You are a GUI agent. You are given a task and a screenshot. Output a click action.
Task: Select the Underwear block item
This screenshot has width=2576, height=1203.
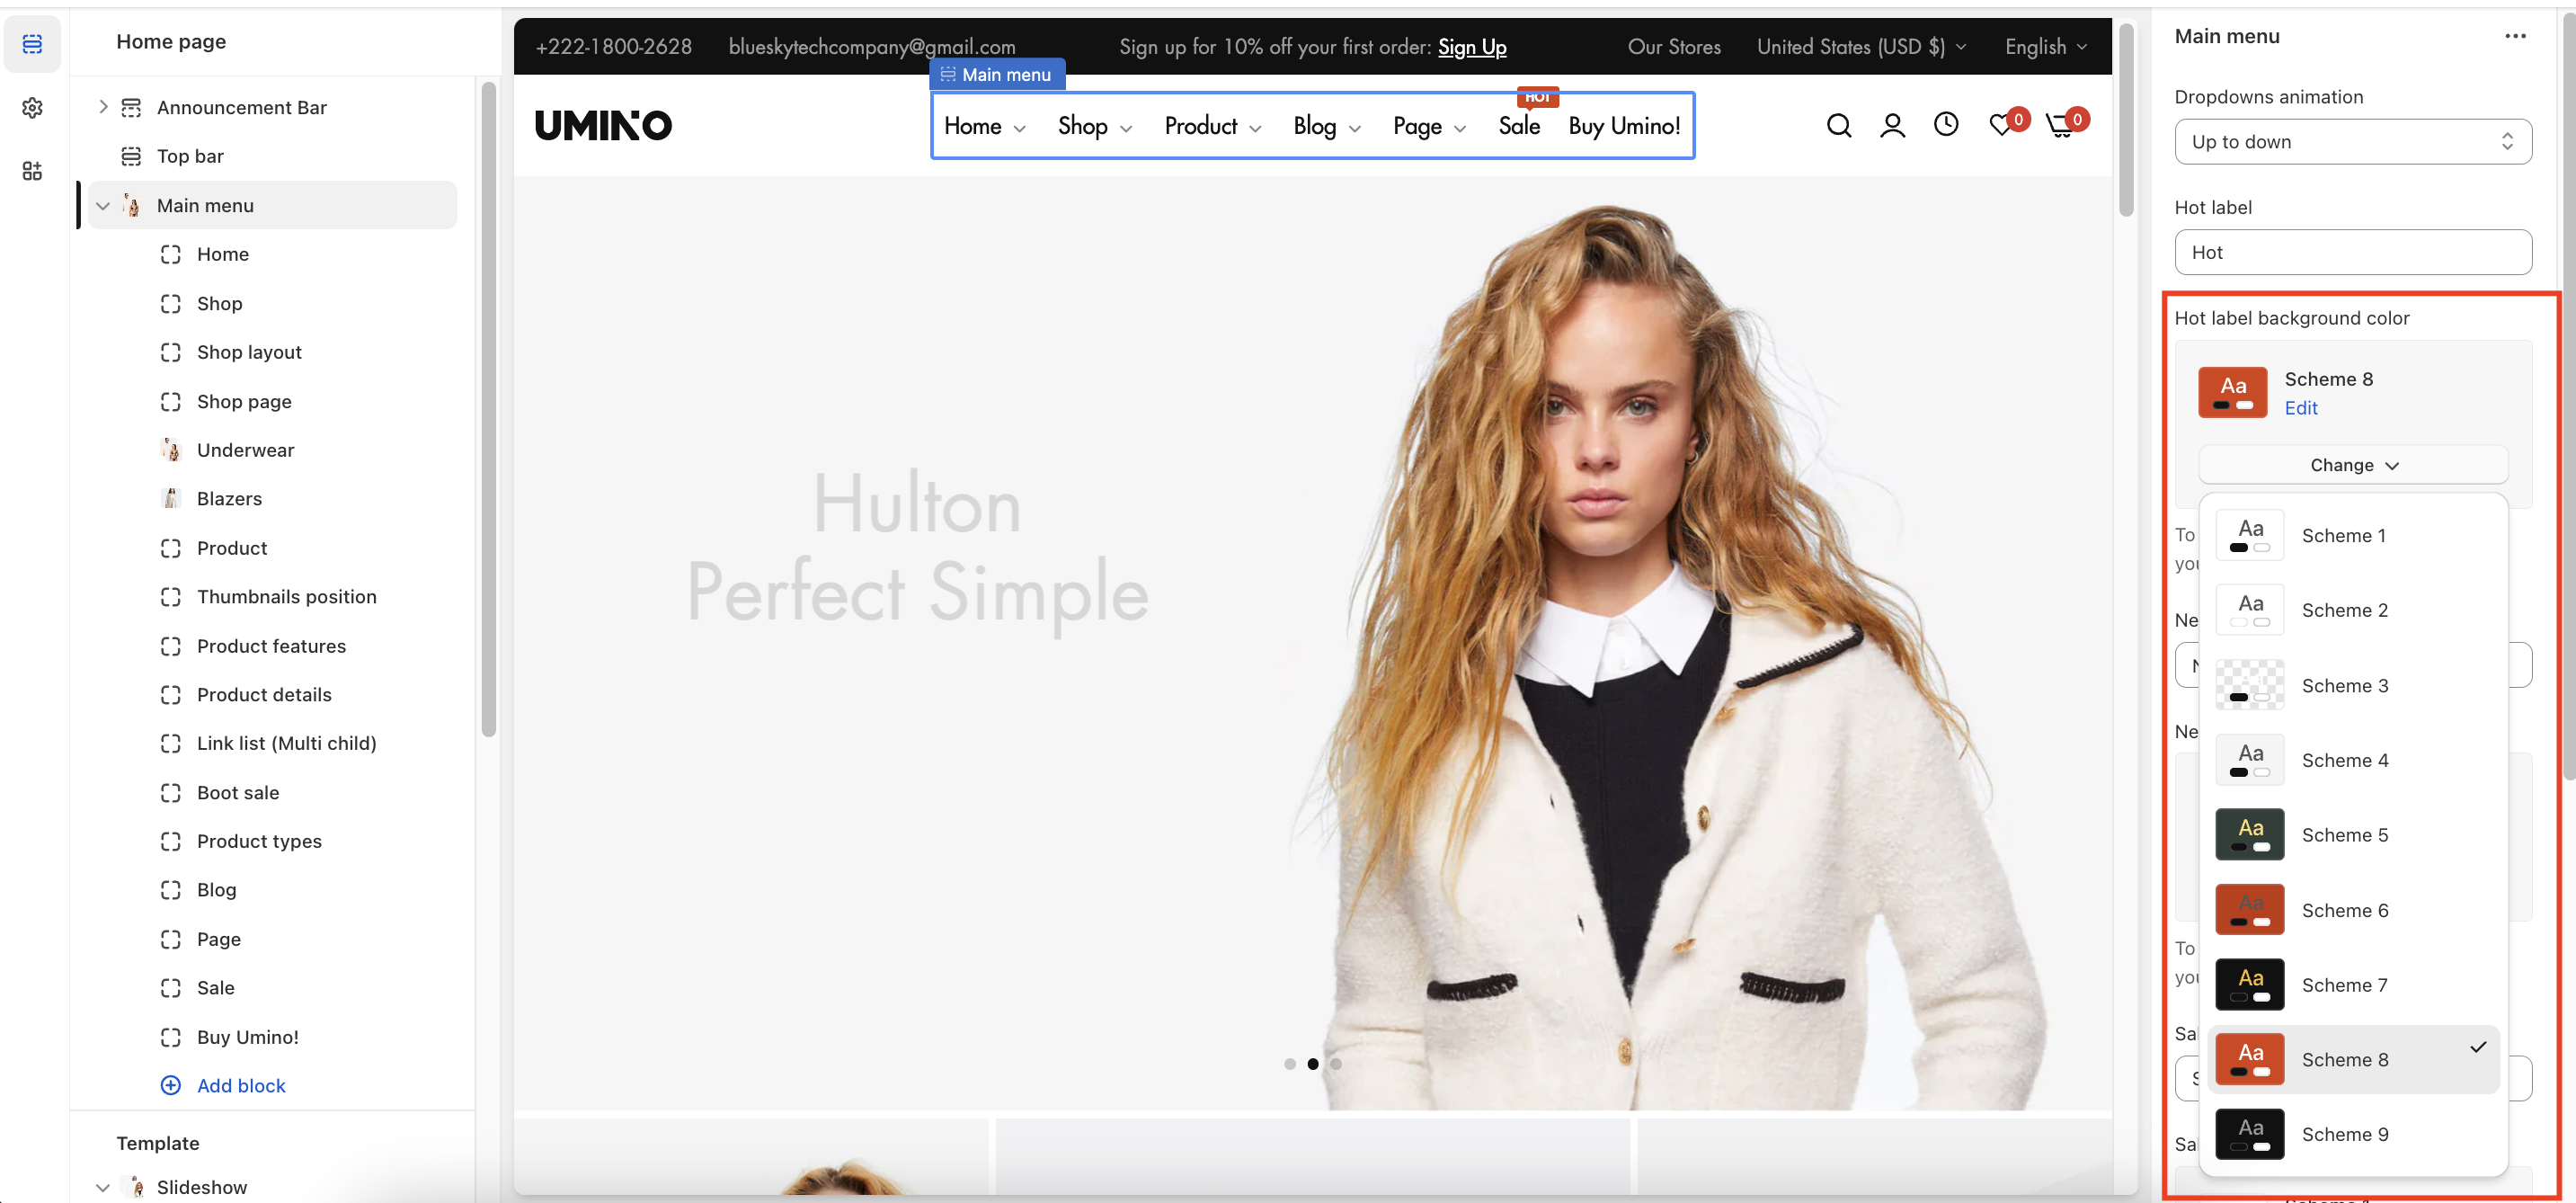(x=245, y=450)
